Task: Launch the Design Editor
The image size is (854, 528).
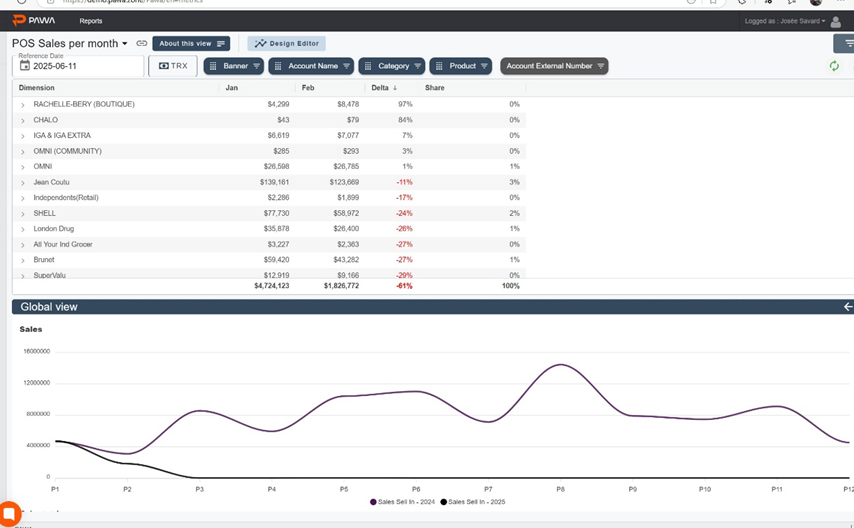Action: click(286, 44)
